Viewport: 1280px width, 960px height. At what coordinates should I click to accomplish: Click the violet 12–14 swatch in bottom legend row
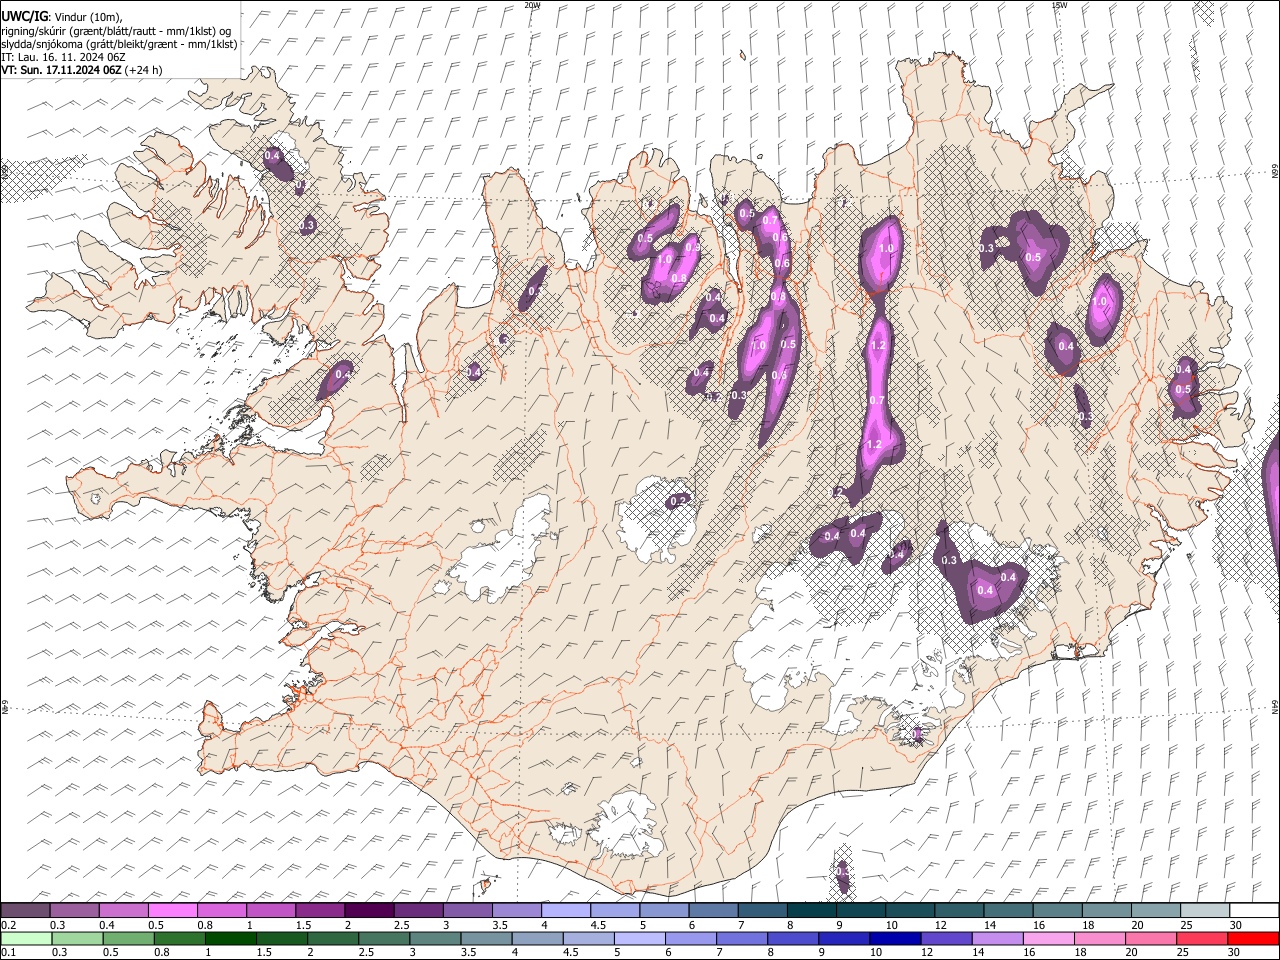946,939
